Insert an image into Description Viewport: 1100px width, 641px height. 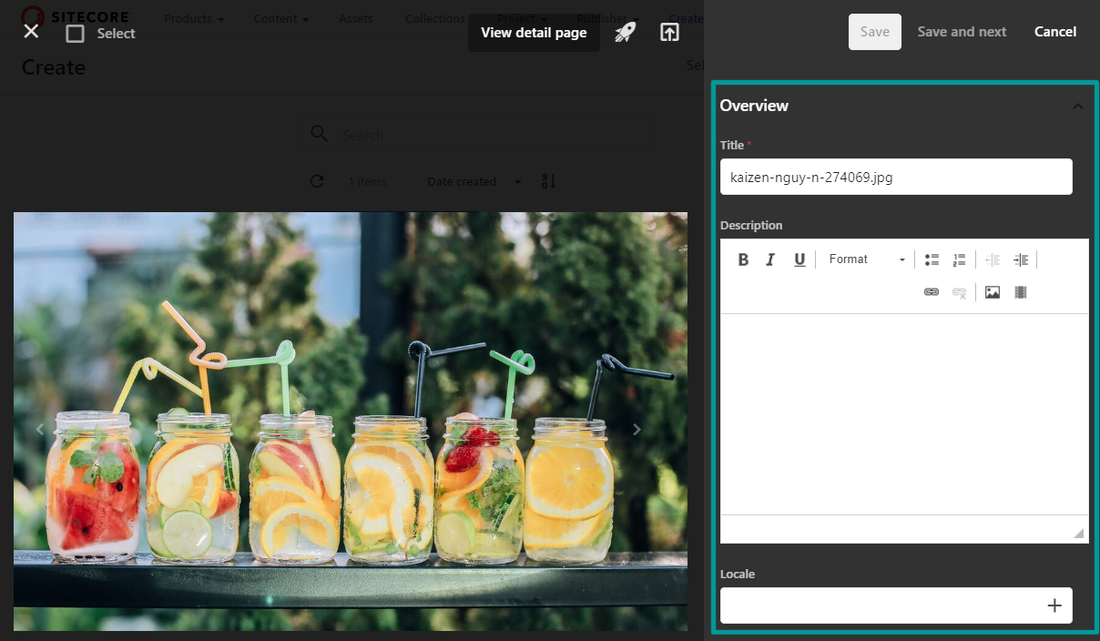(x=992, y=292)
